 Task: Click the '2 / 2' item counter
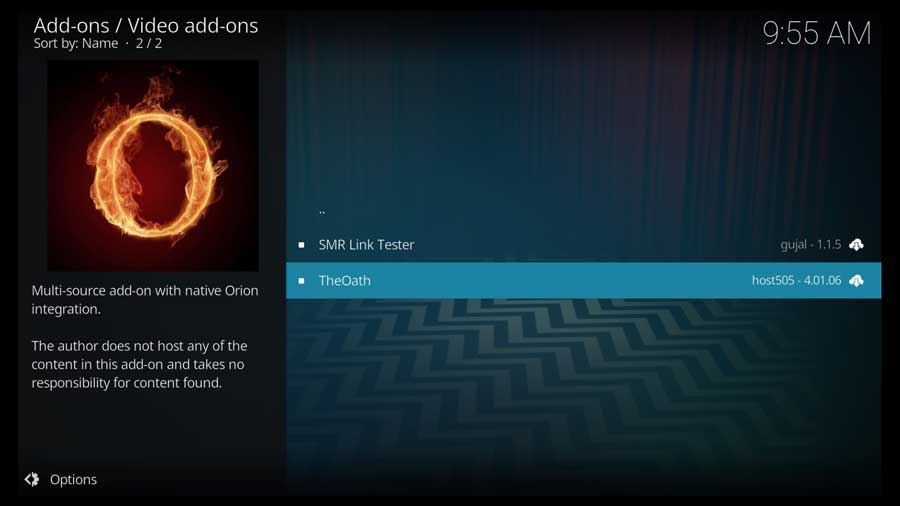tap(149, 44)
